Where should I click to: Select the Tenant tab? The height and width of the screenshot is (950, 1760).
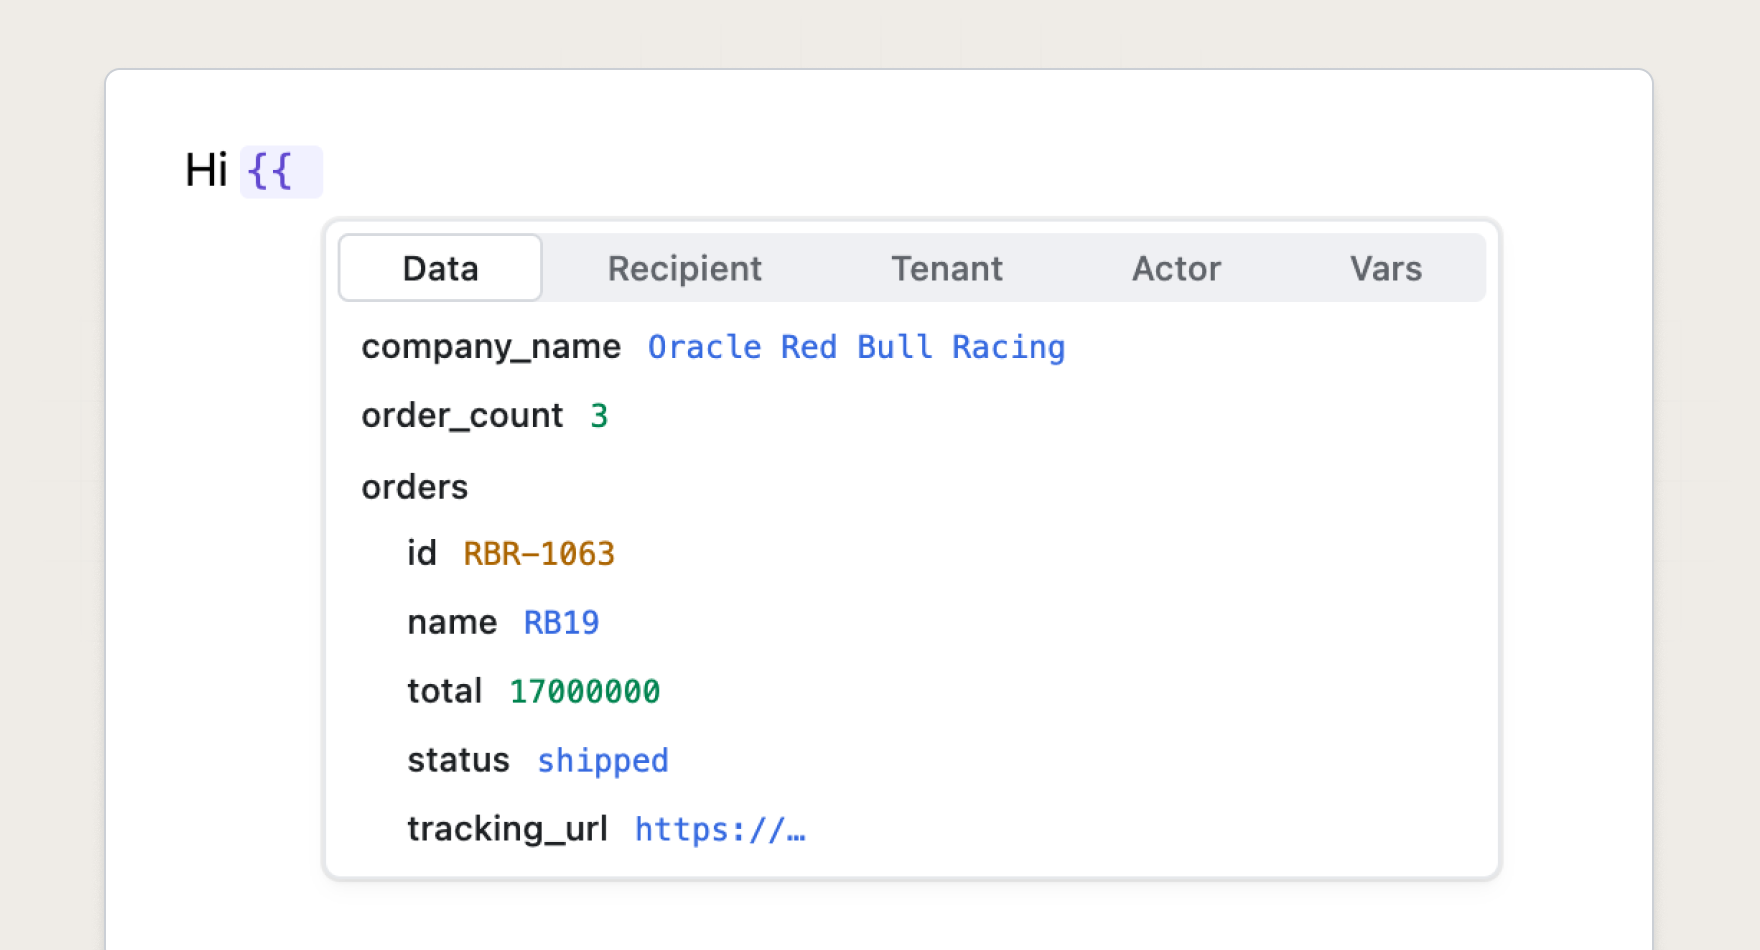pyautogui.click(x=947, y=268)
